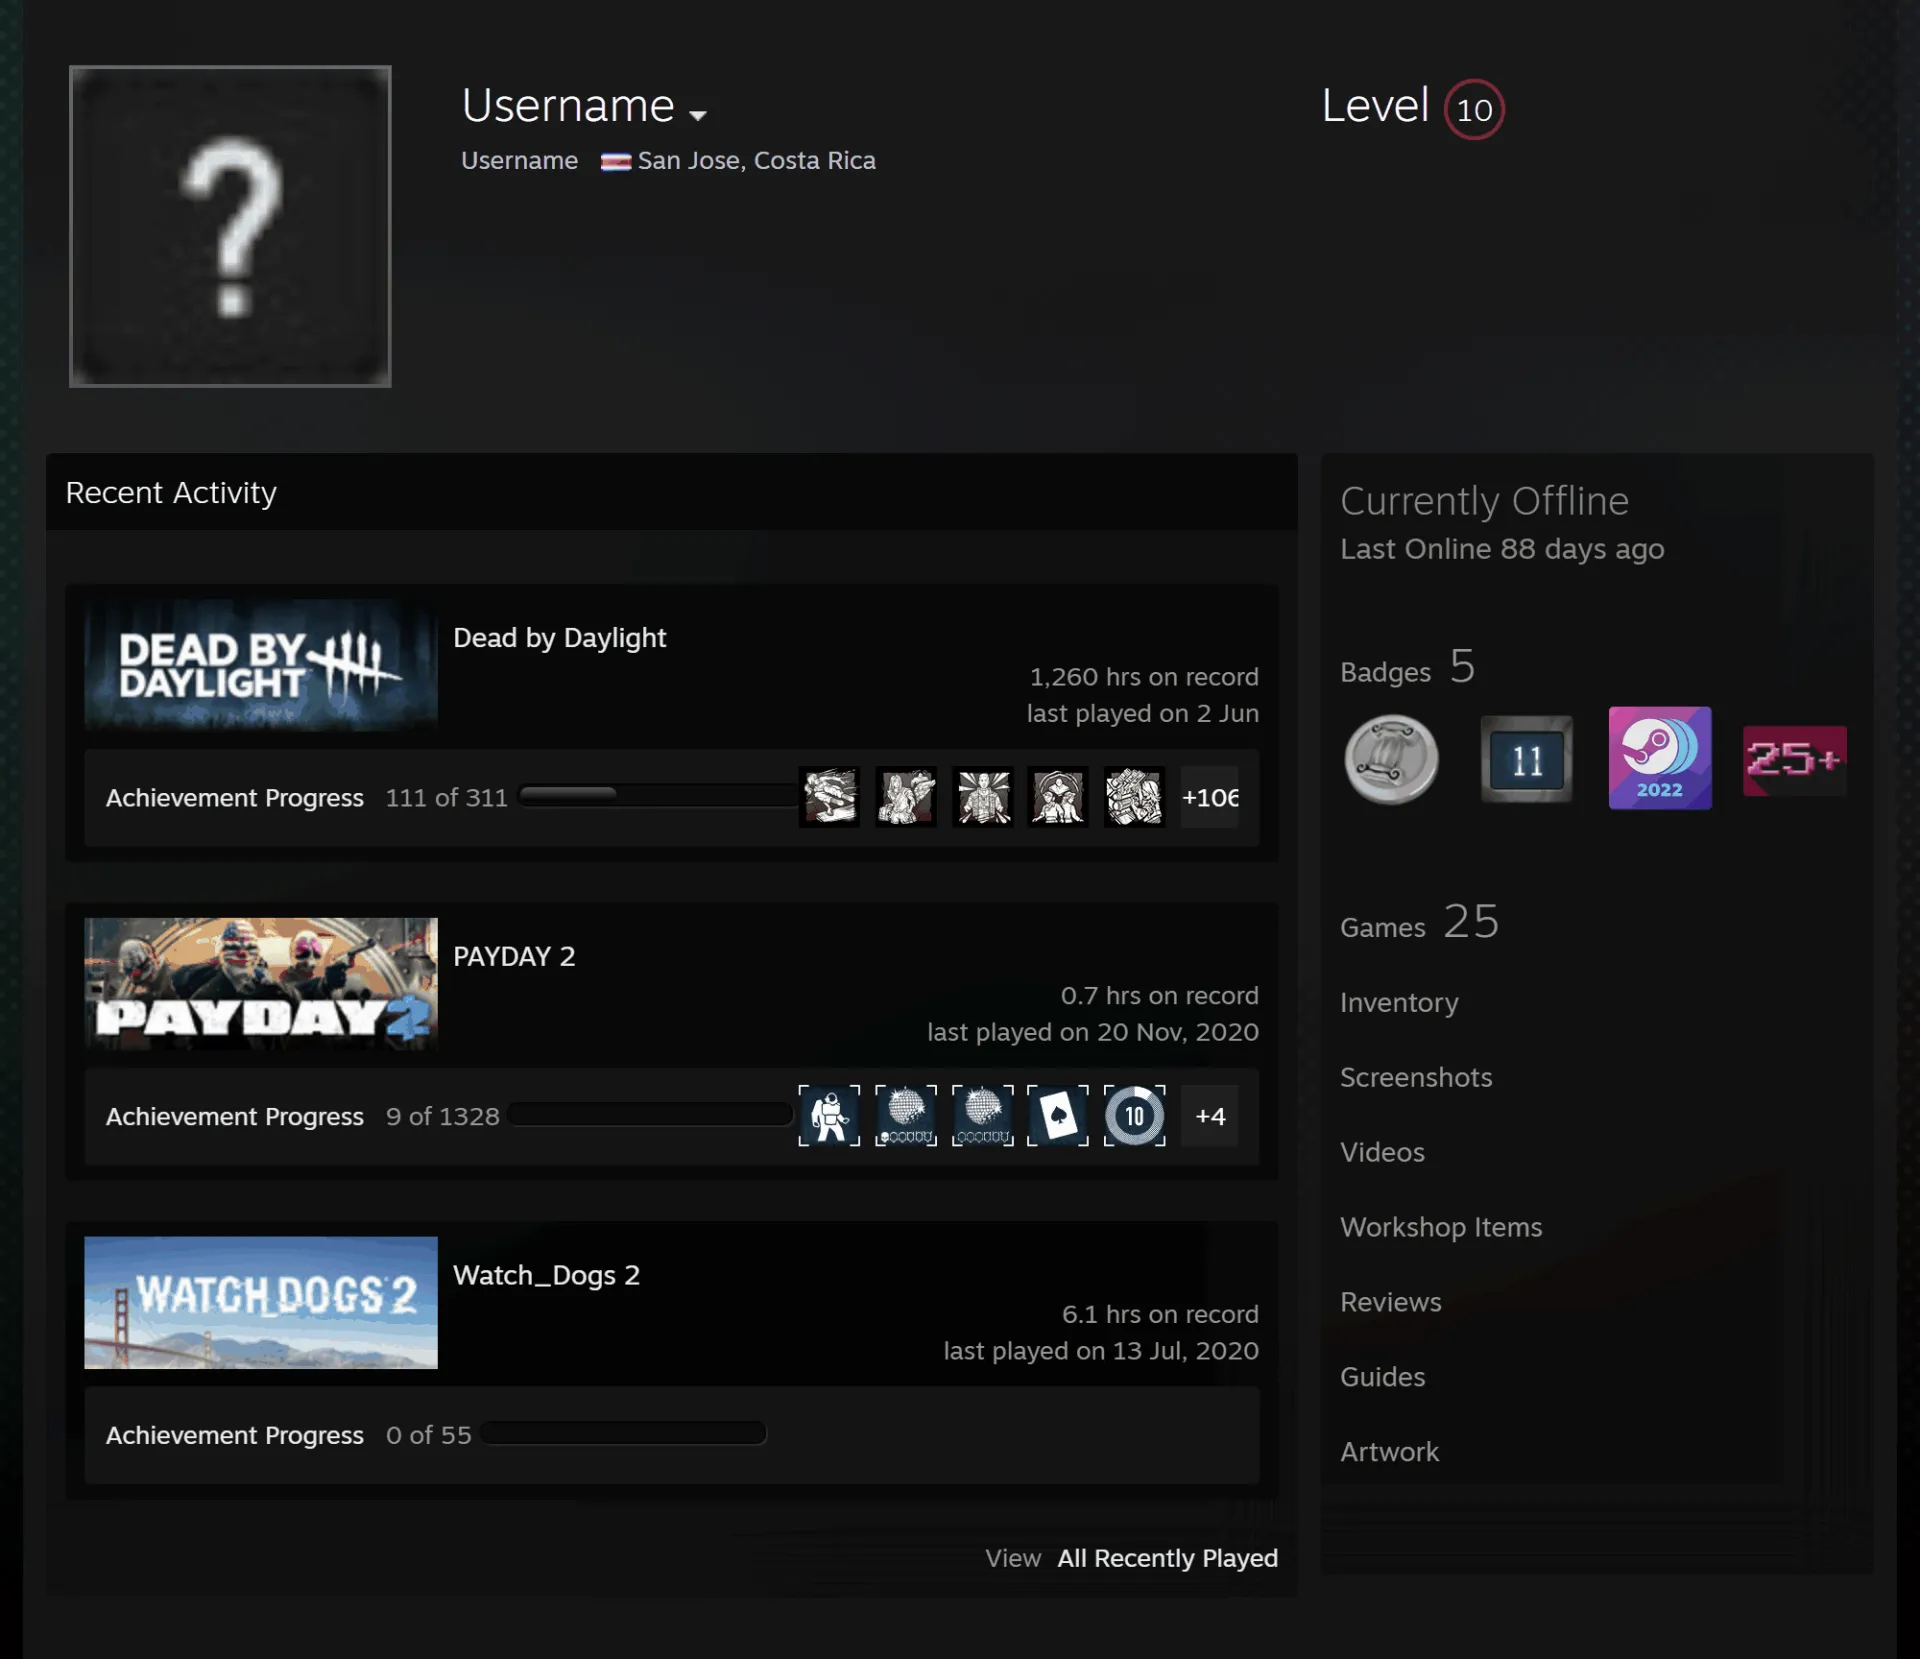The image size is (1920, 1659).
Task: View second Dead by Daylight achievement icon
Action: tap(906, 797)
